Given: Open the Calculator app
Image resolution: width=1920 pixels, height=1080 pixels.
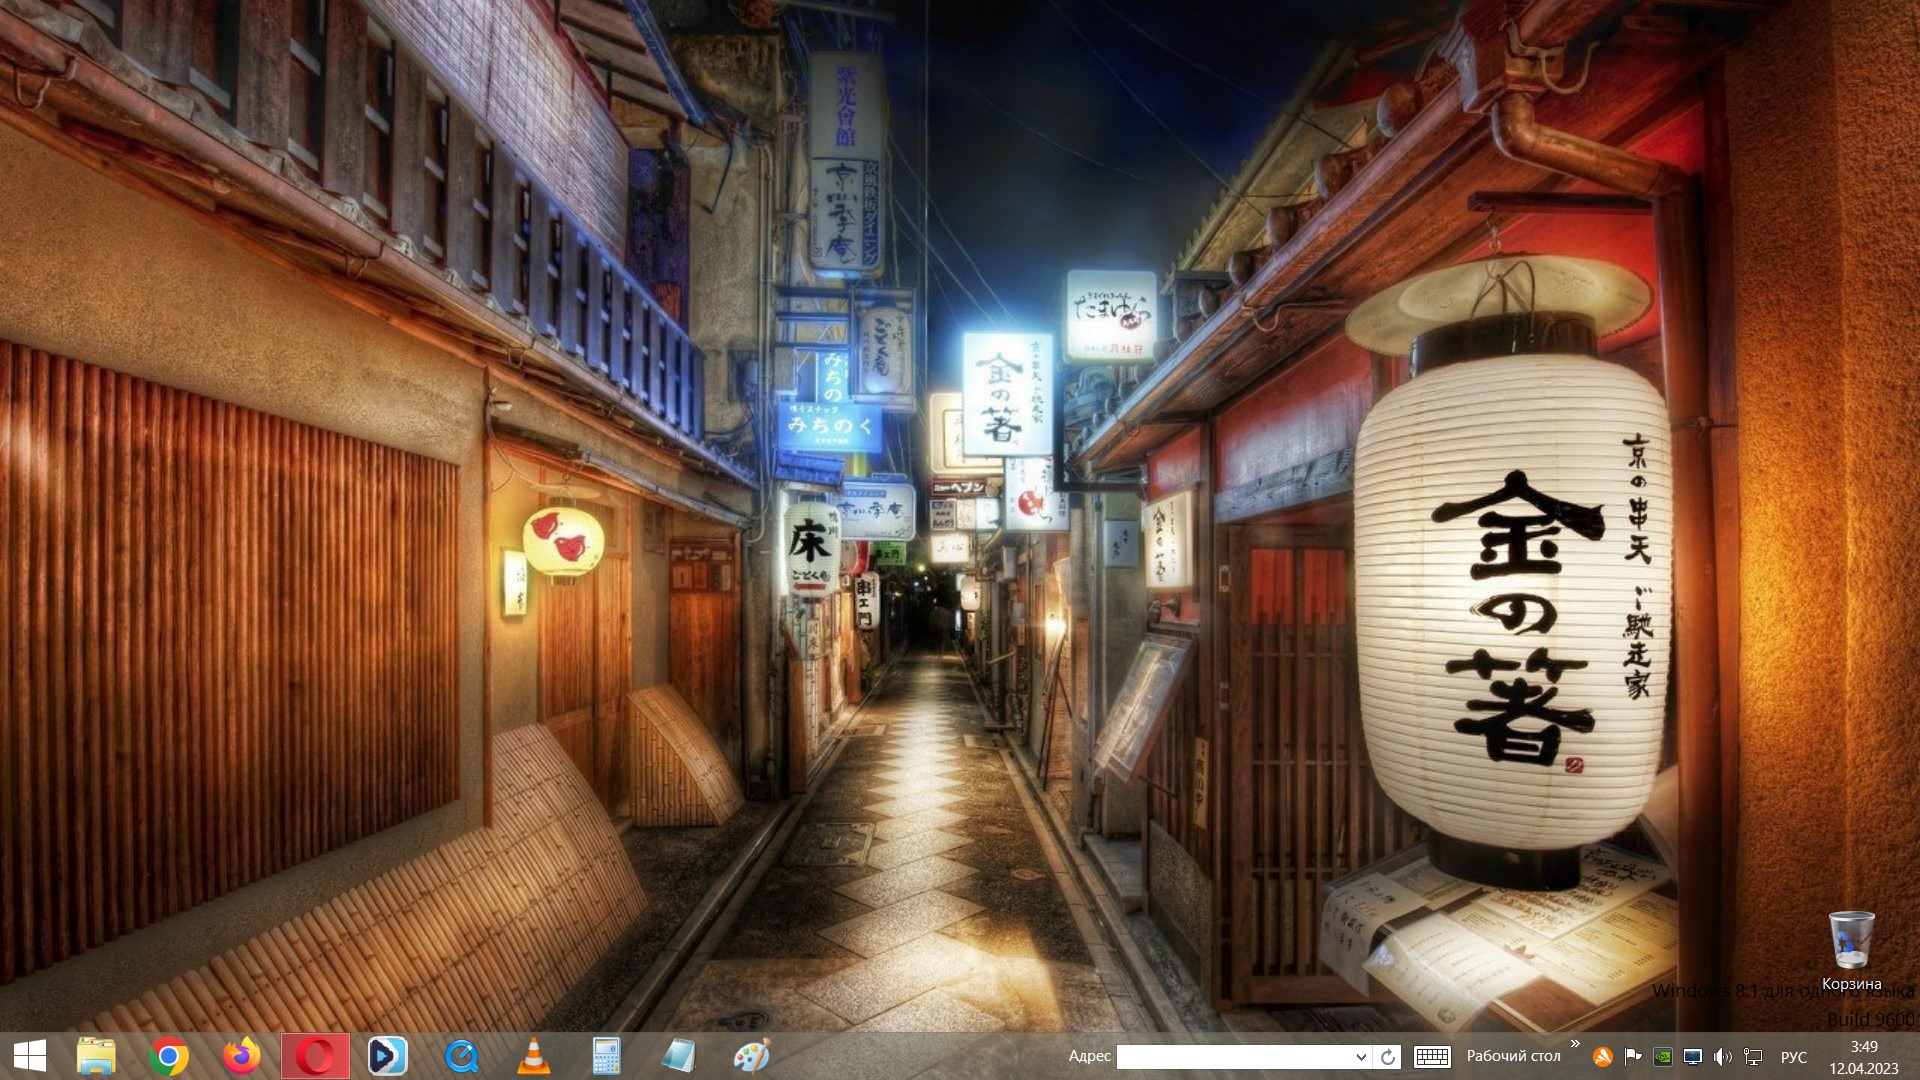Looking at the screenshot, I should 606,1056.
